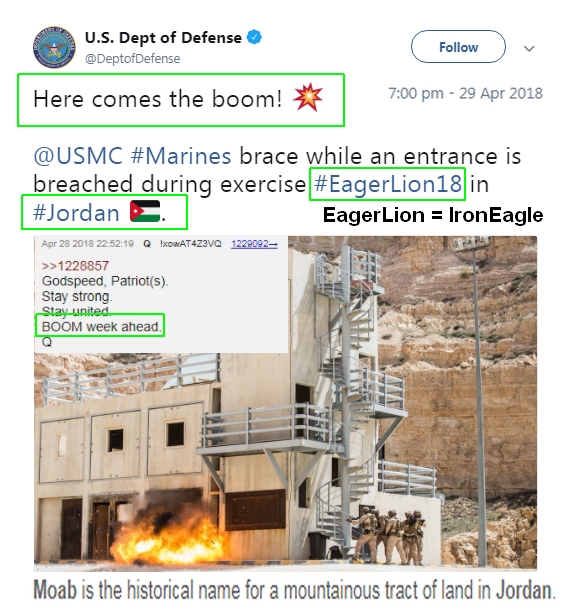
Task: Click the >>1228857 reply reference
Action: tap(75, 266)
